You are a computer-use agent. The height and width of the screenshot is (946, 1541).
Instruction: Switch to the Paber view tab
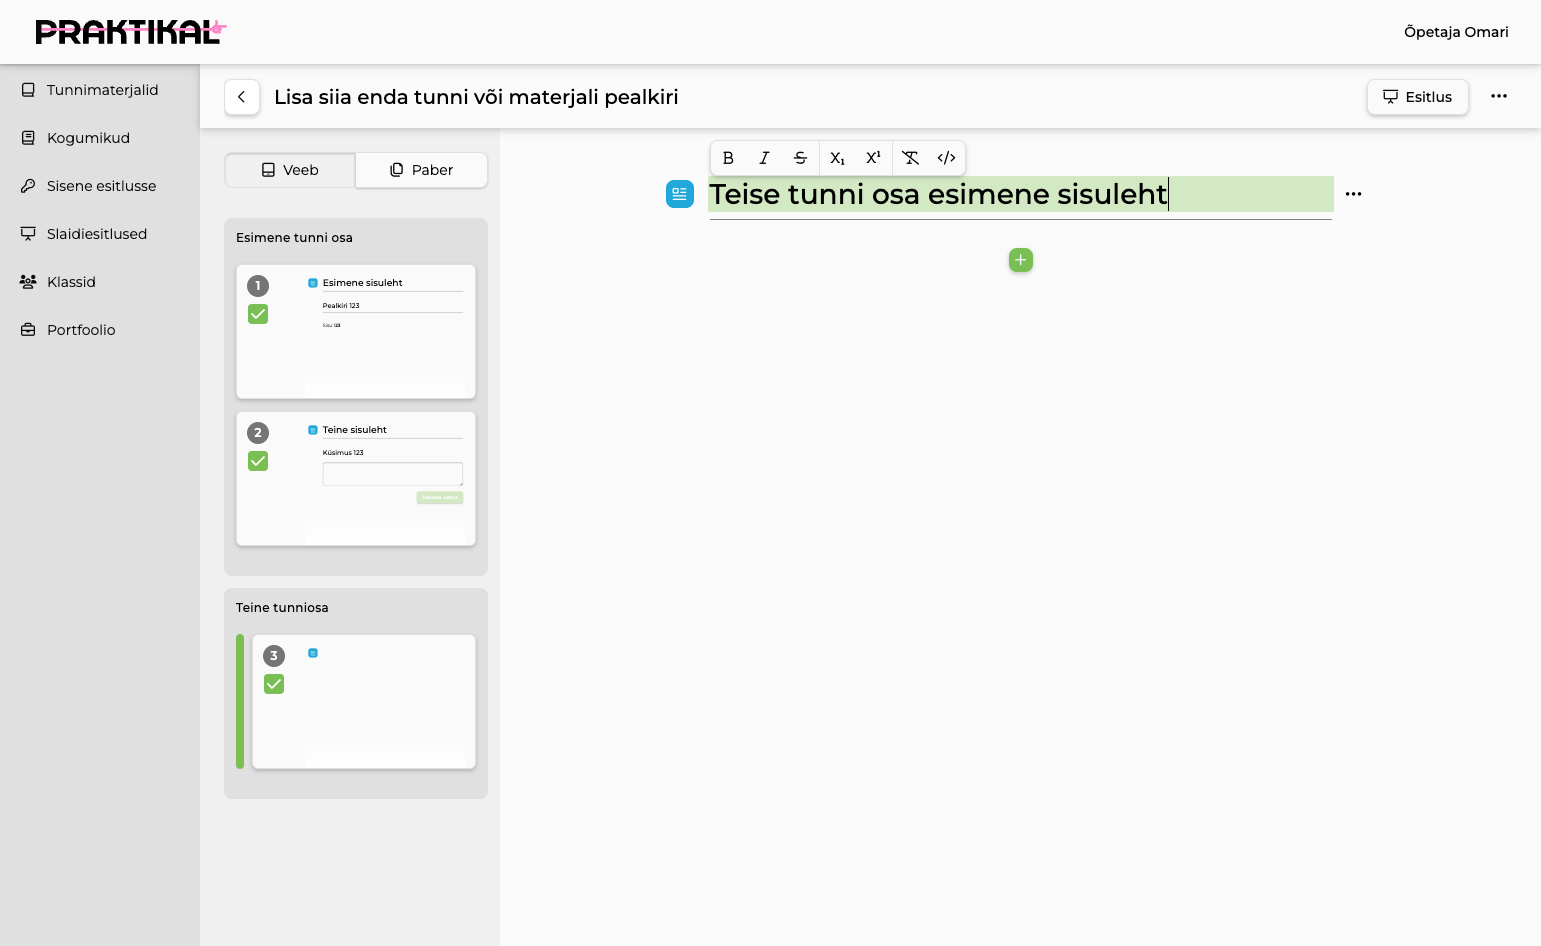421,170
